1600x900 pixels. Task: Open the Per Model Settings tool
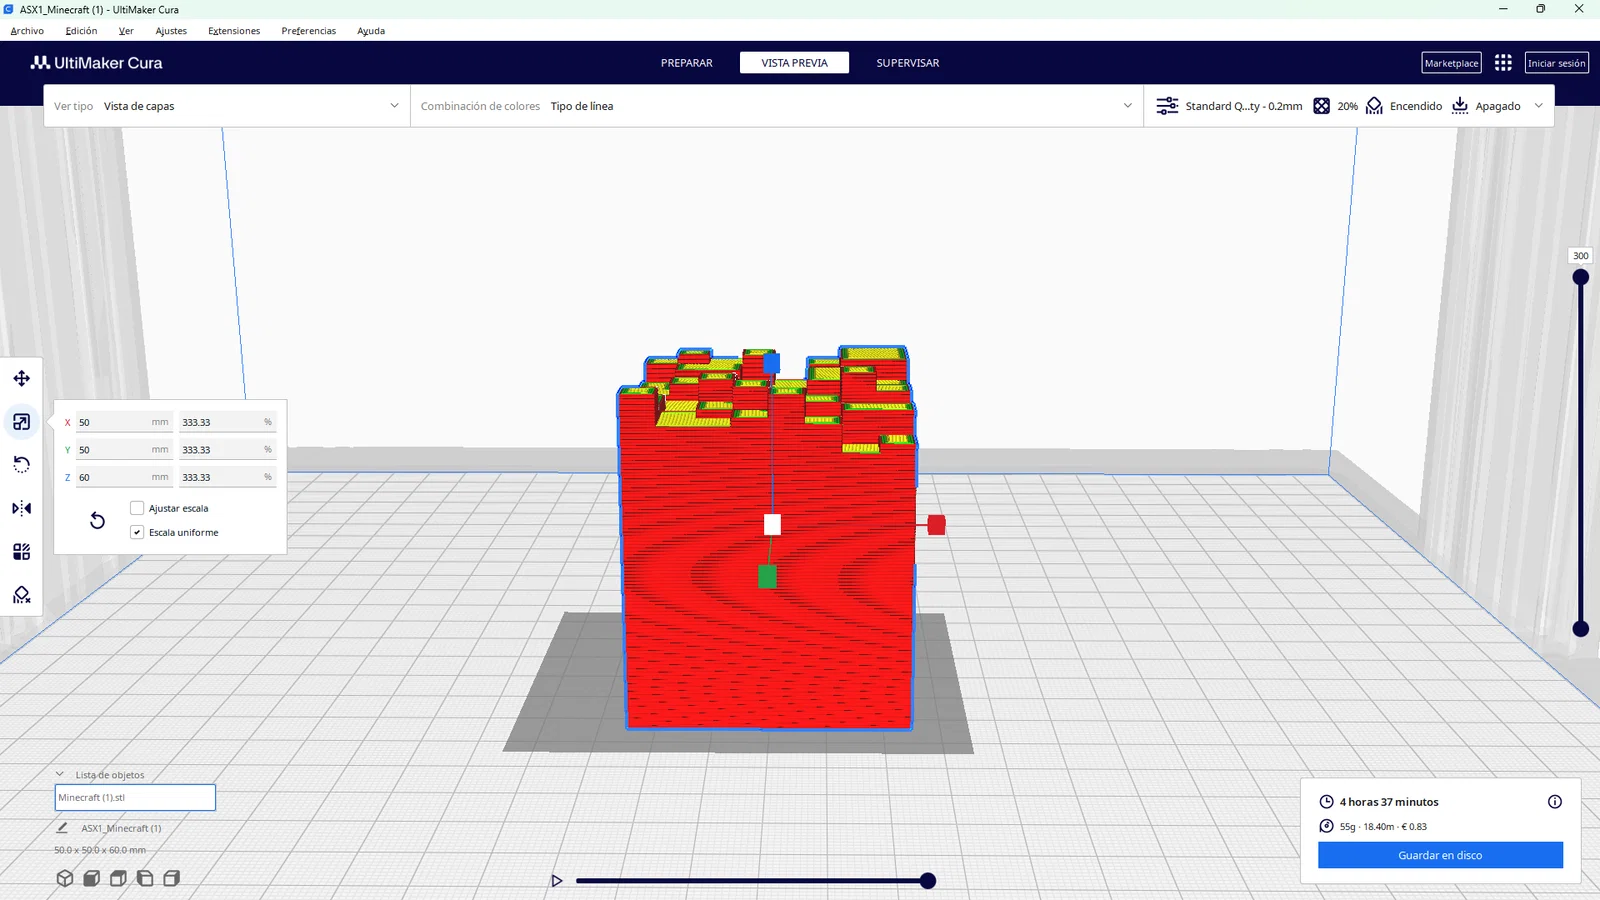(x=21, y=552)
